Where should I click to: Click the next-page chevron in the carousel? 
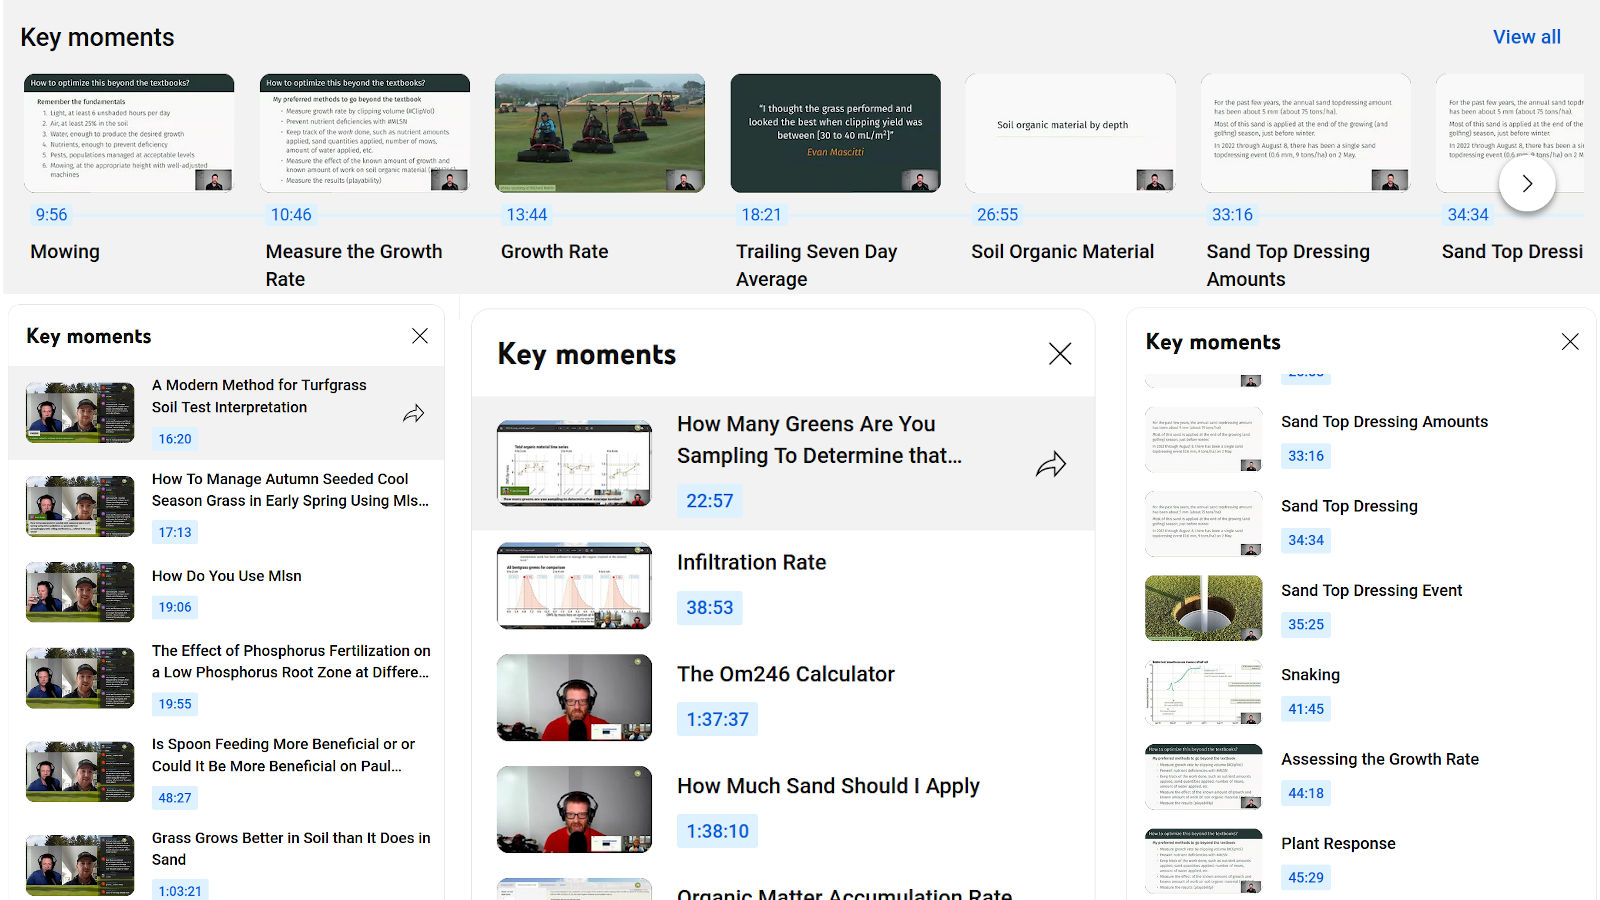coord(1527,183)
